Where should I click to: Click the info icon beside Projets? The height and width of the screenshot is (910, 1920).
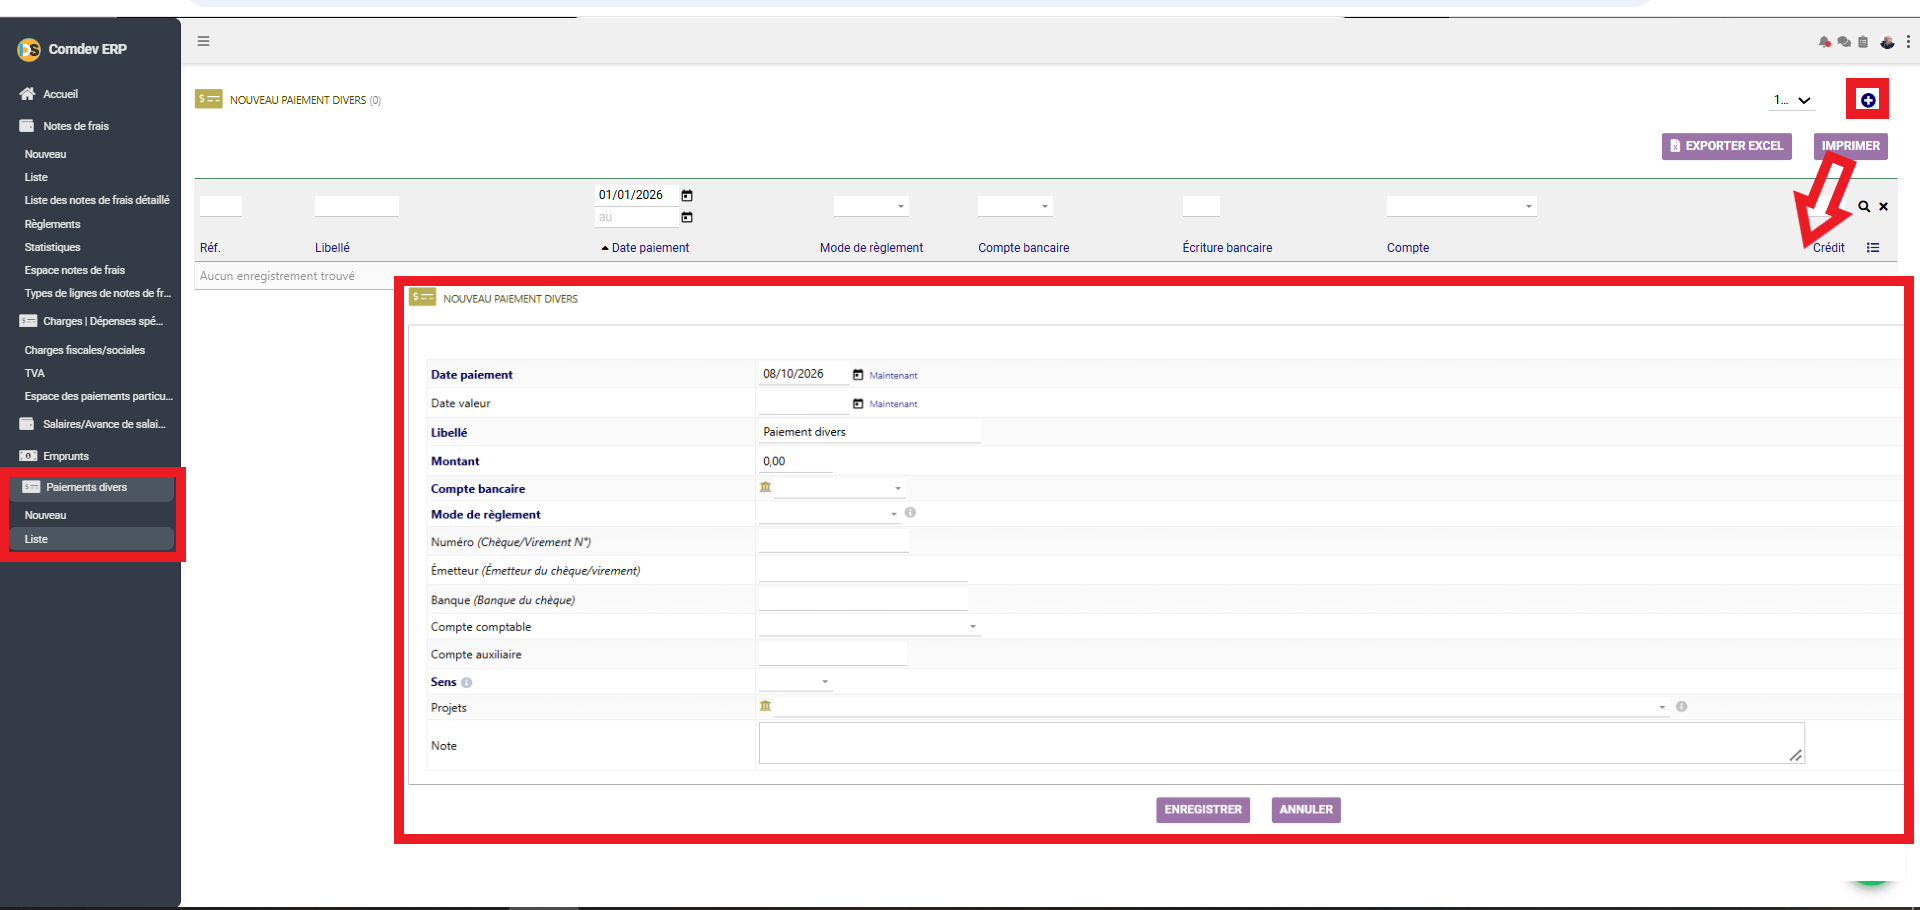(x=1682, y=706)
